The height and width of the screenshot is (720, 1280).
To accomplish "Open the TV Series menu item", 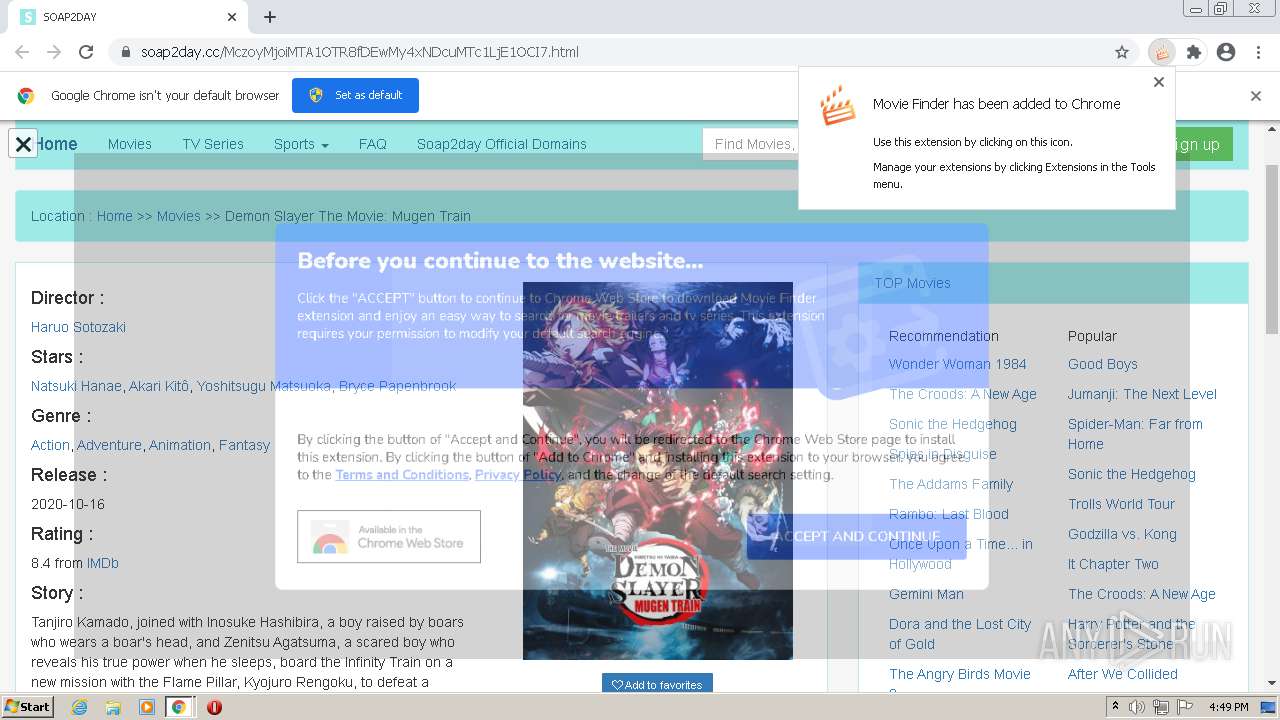I will [213, 144].
